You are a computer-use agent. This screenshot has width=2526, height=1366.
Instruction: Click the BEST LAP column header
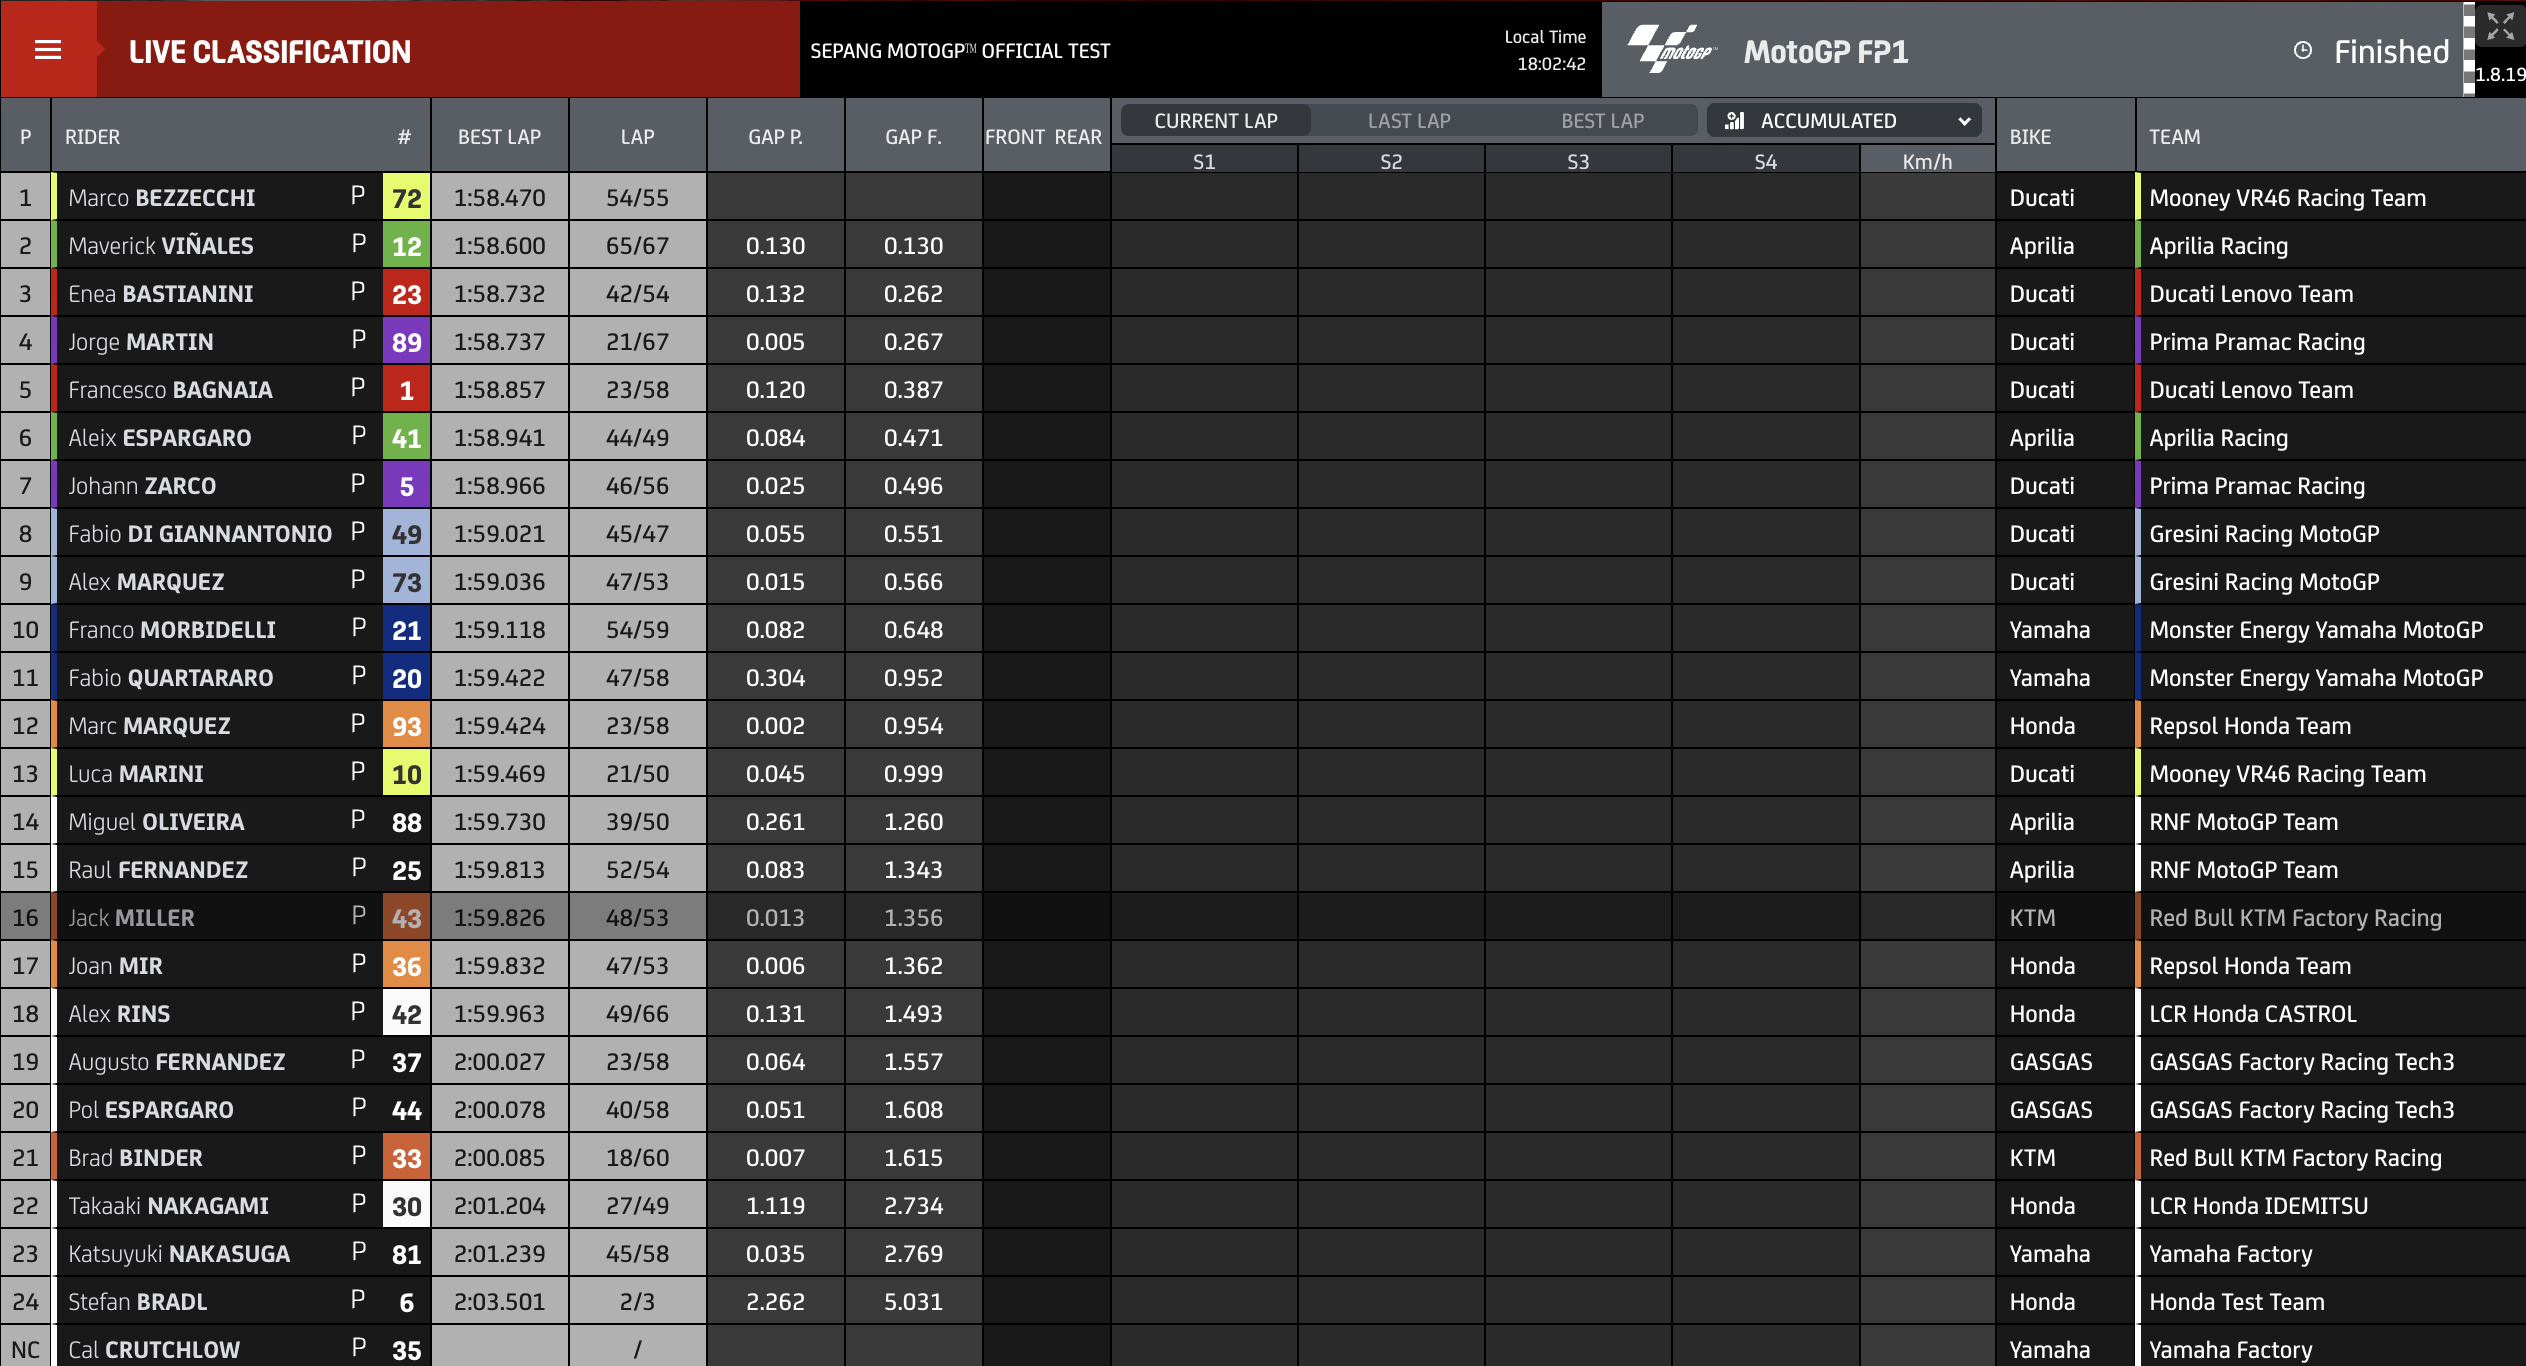[499, 137]
